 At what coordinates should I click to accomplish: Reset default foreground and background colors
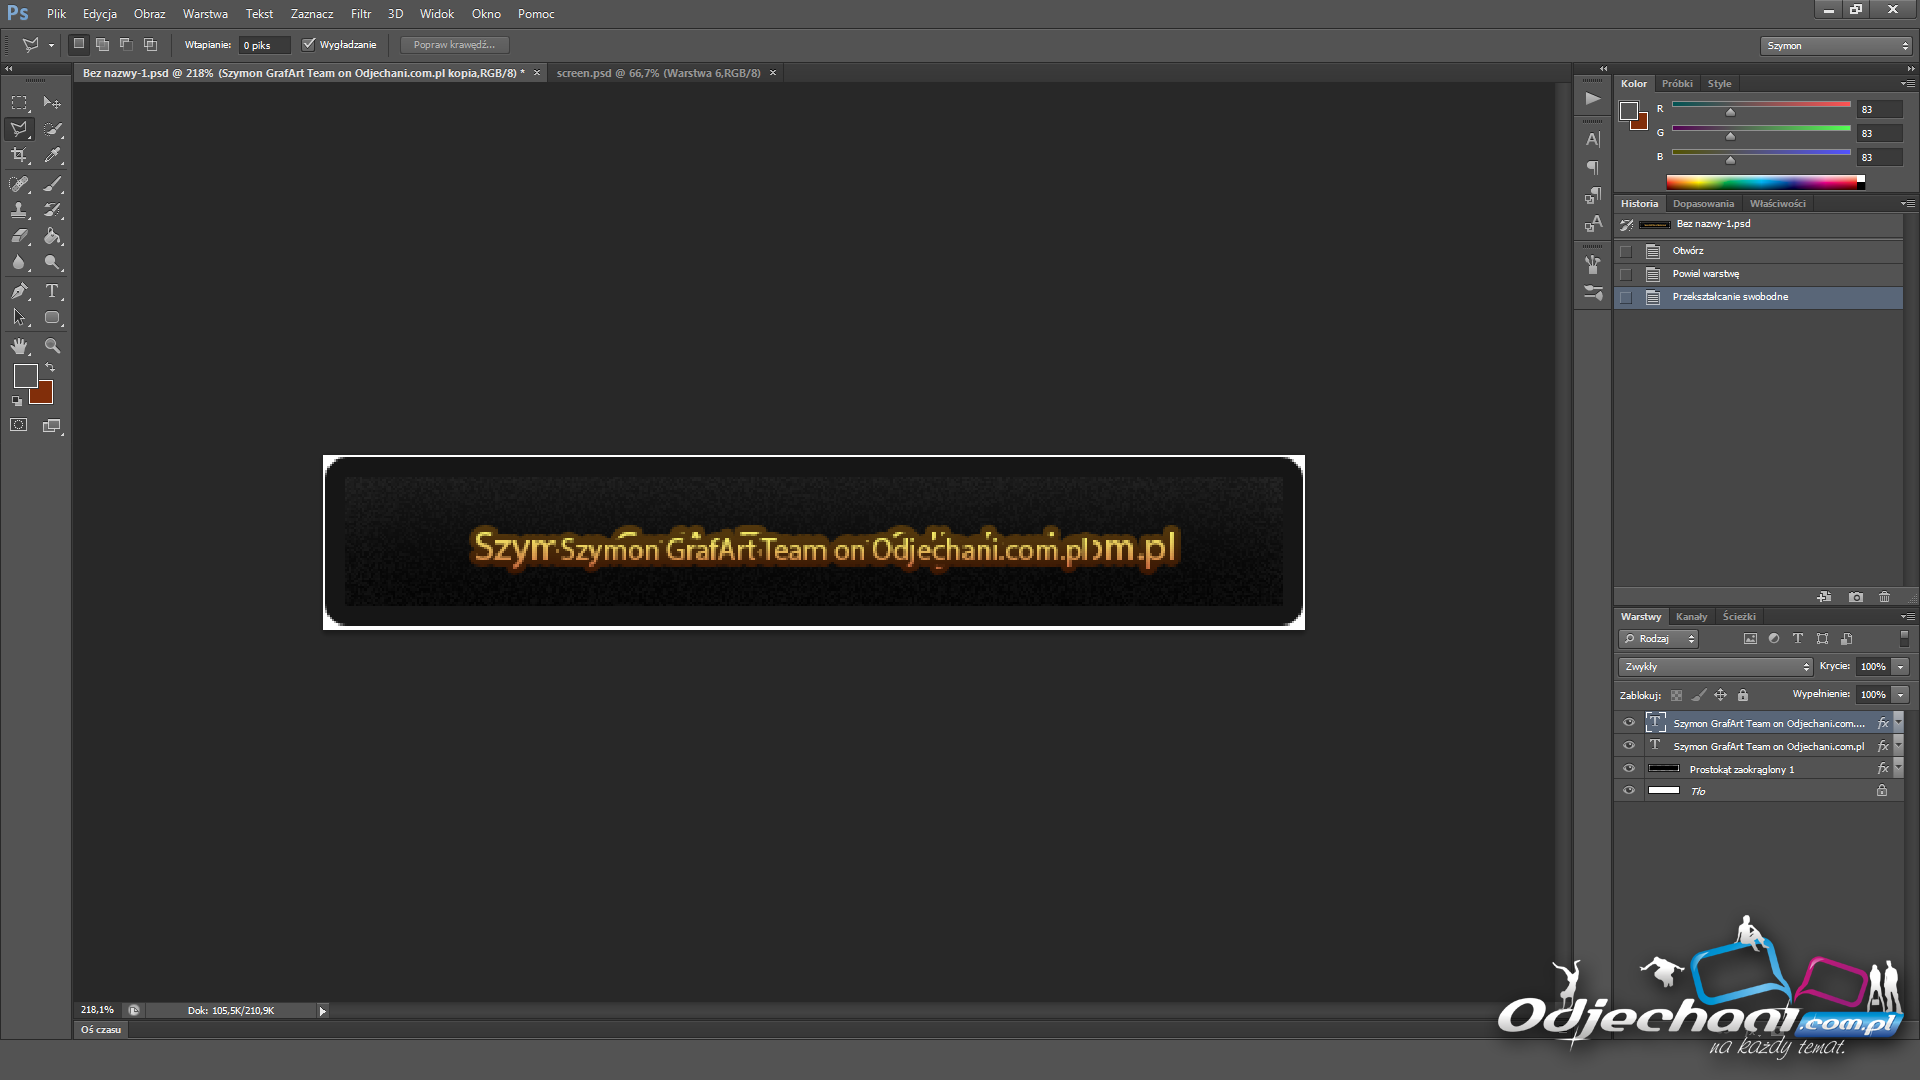(x=17, y=401)
